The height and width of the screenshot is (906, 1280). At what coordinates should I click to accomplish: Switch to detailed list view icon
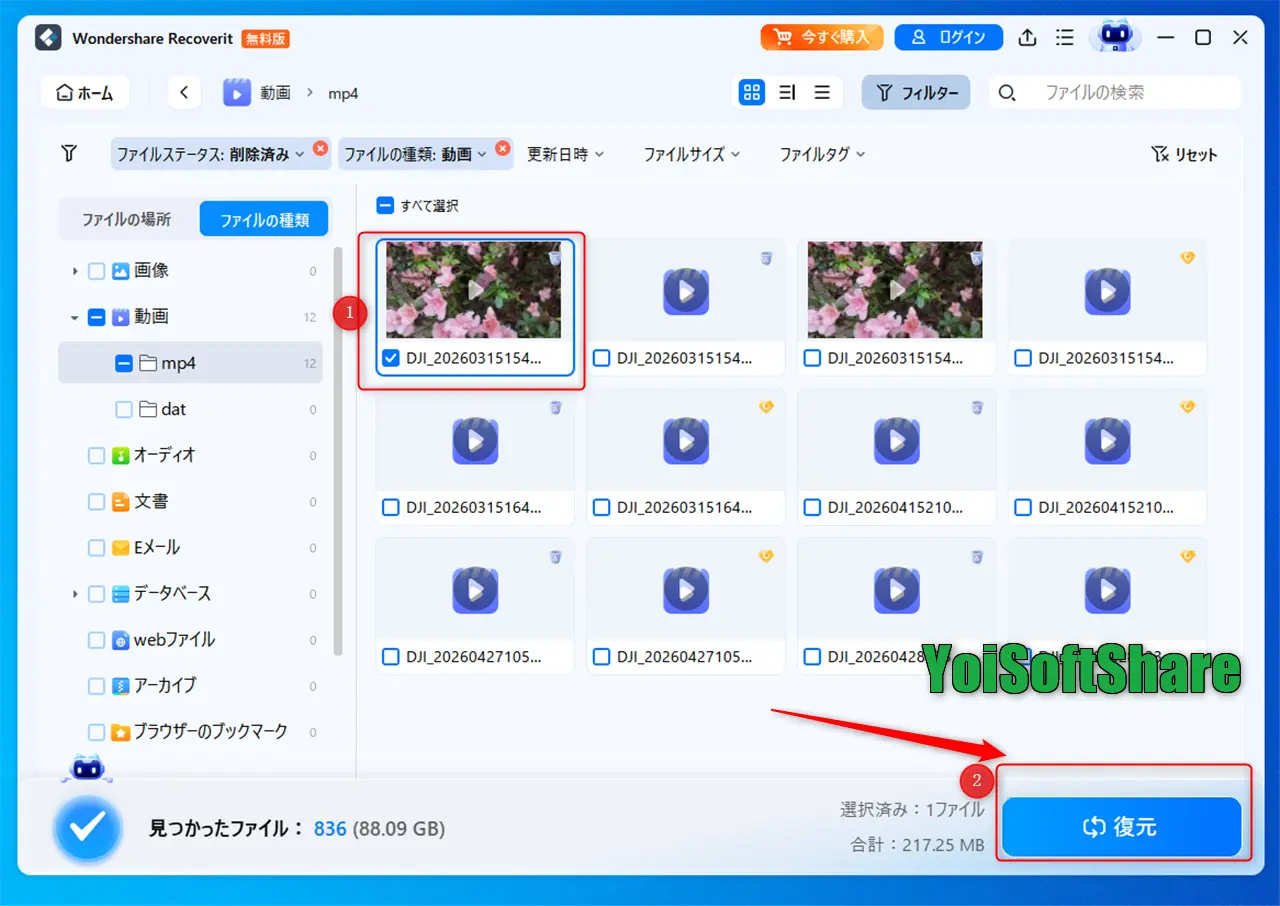pyautogui.click(x=787, y=93)
